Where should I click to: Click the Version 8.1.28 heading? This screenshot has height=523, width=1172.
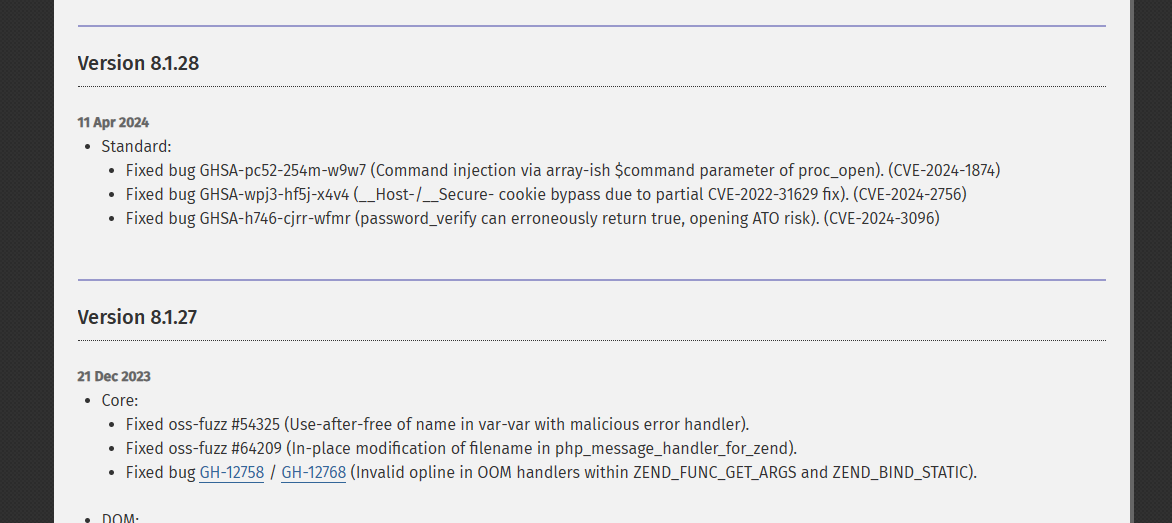pyautogui.click(x=138, y=63)
